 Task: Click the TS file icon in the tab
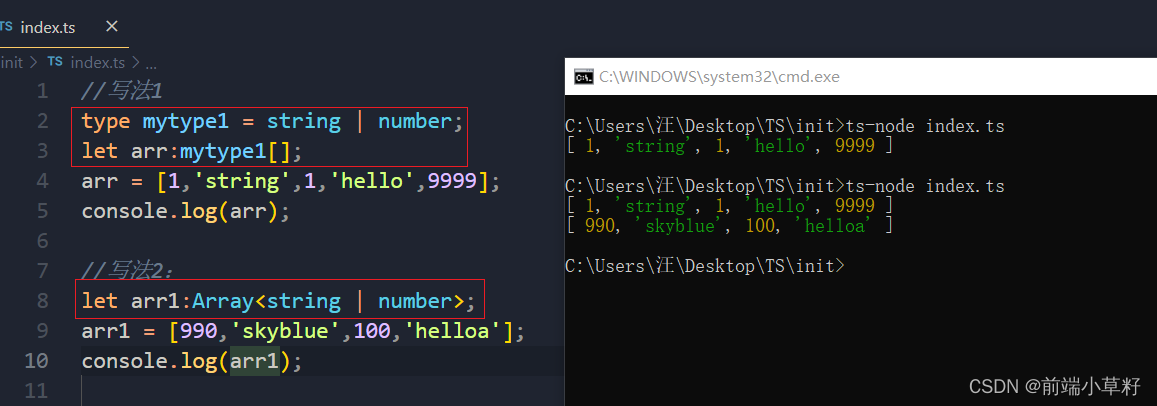(6, 27)
